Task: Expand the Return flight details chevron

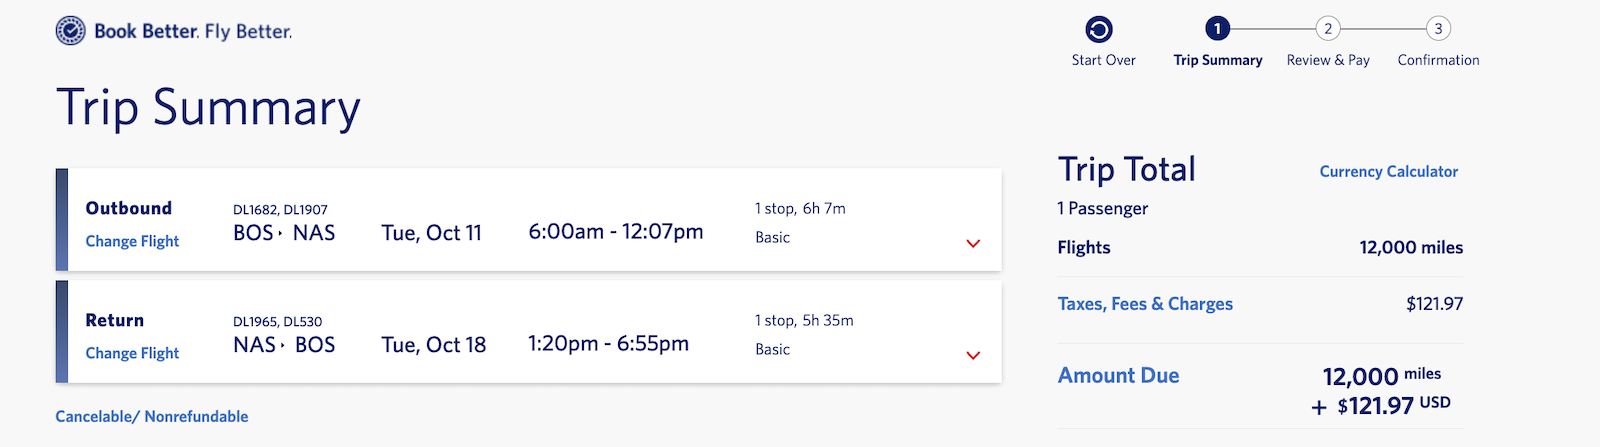Action: pos(973,355)
